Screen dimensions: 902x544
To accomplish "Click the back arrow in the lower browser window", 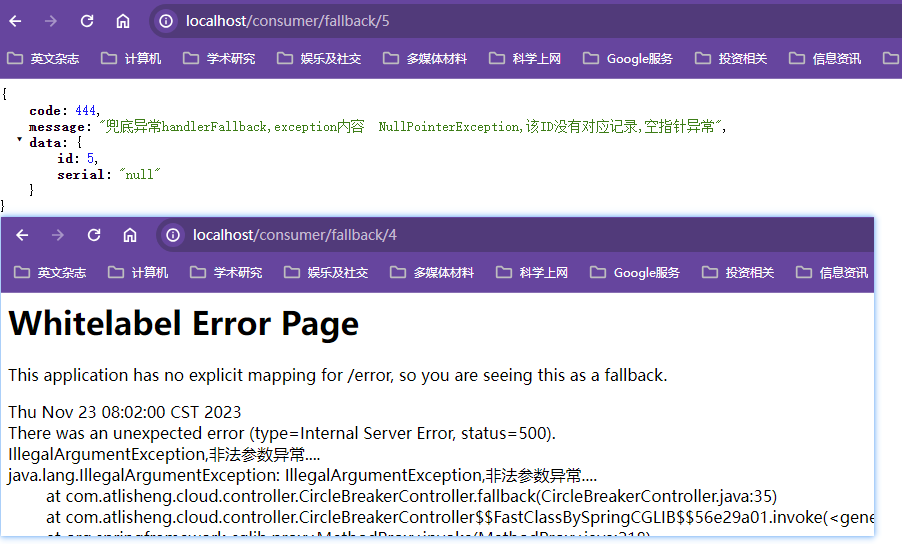I will (x=22, y=235).
